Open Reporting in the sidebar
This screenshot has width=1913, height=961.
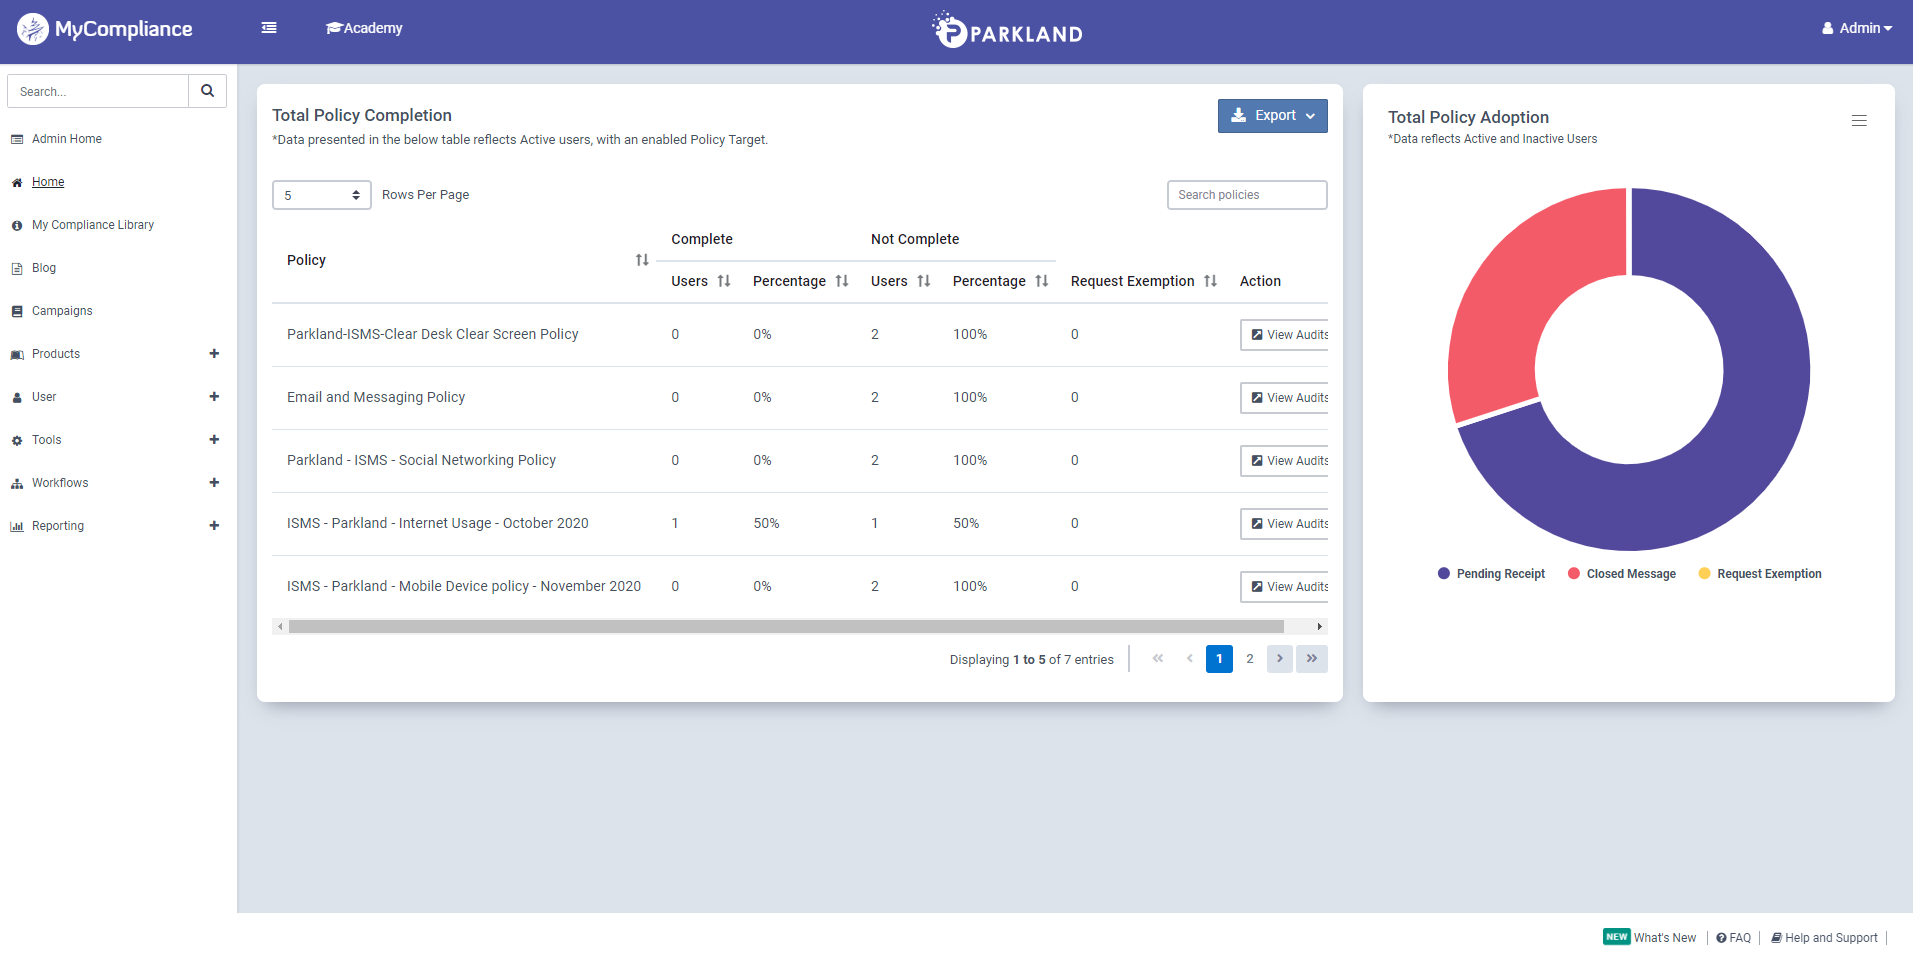click(x=58, y=526)
